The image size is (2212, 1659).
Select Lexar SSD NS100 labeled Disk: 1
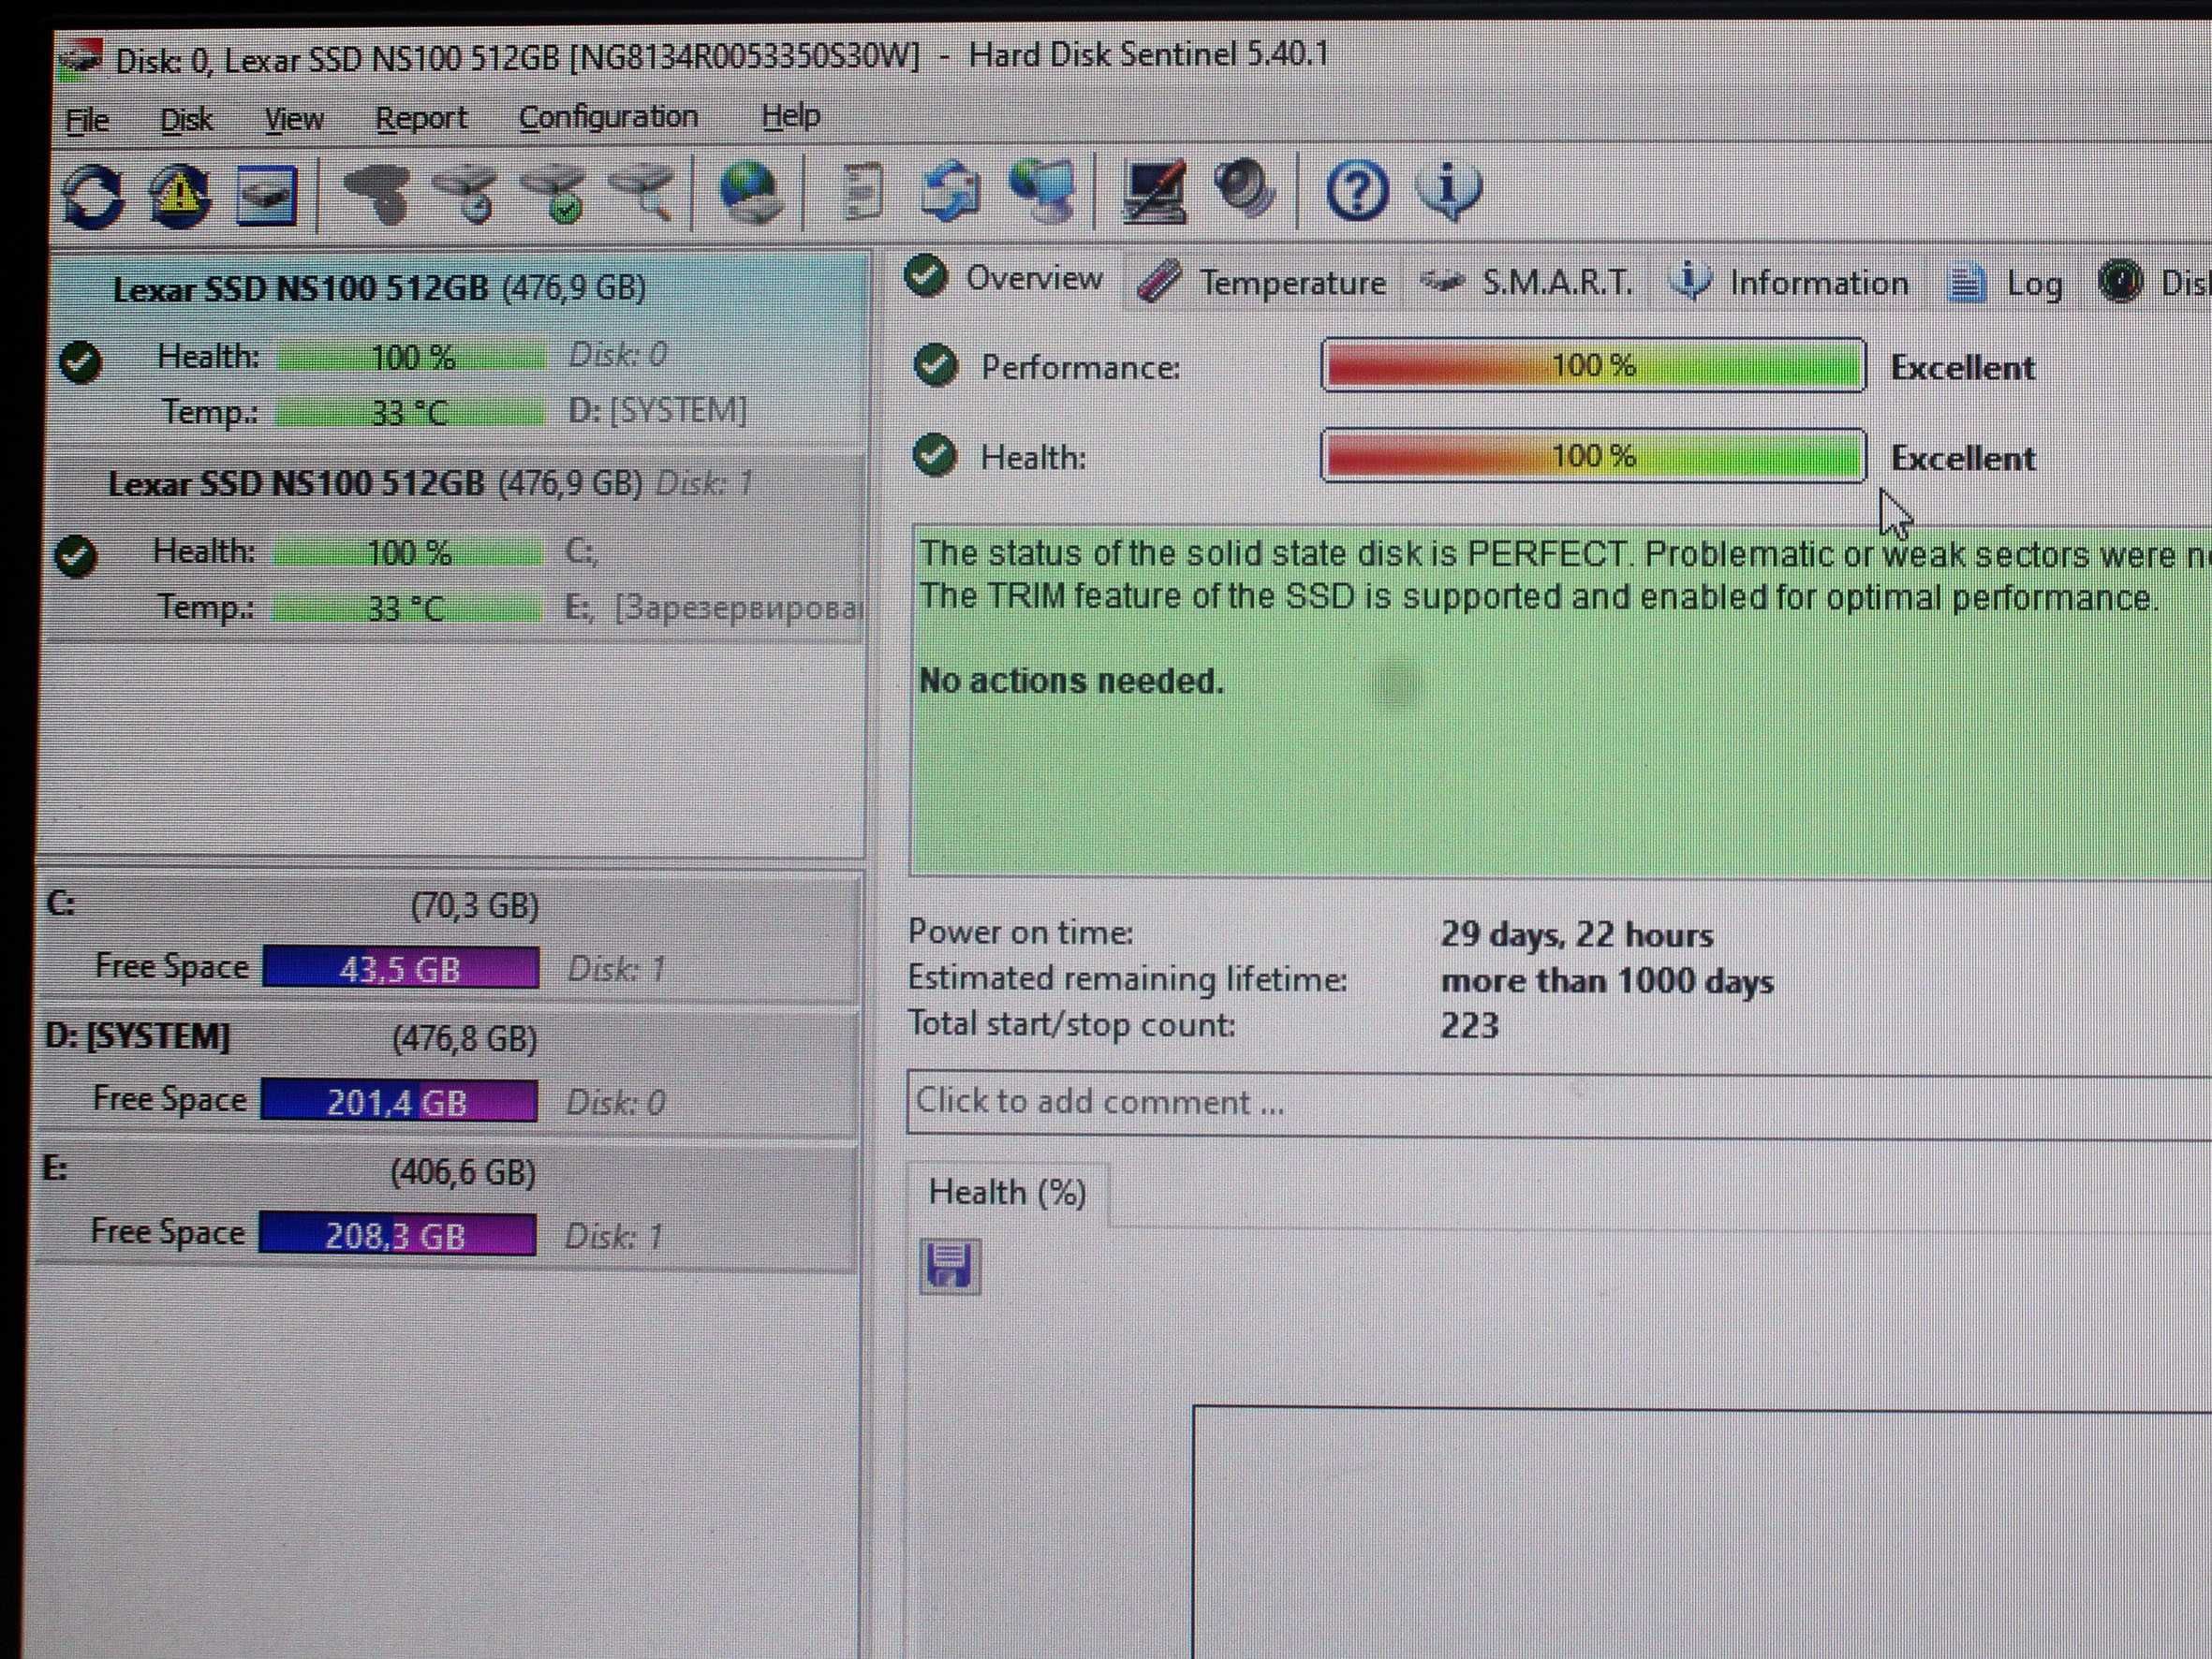point(456,546)
